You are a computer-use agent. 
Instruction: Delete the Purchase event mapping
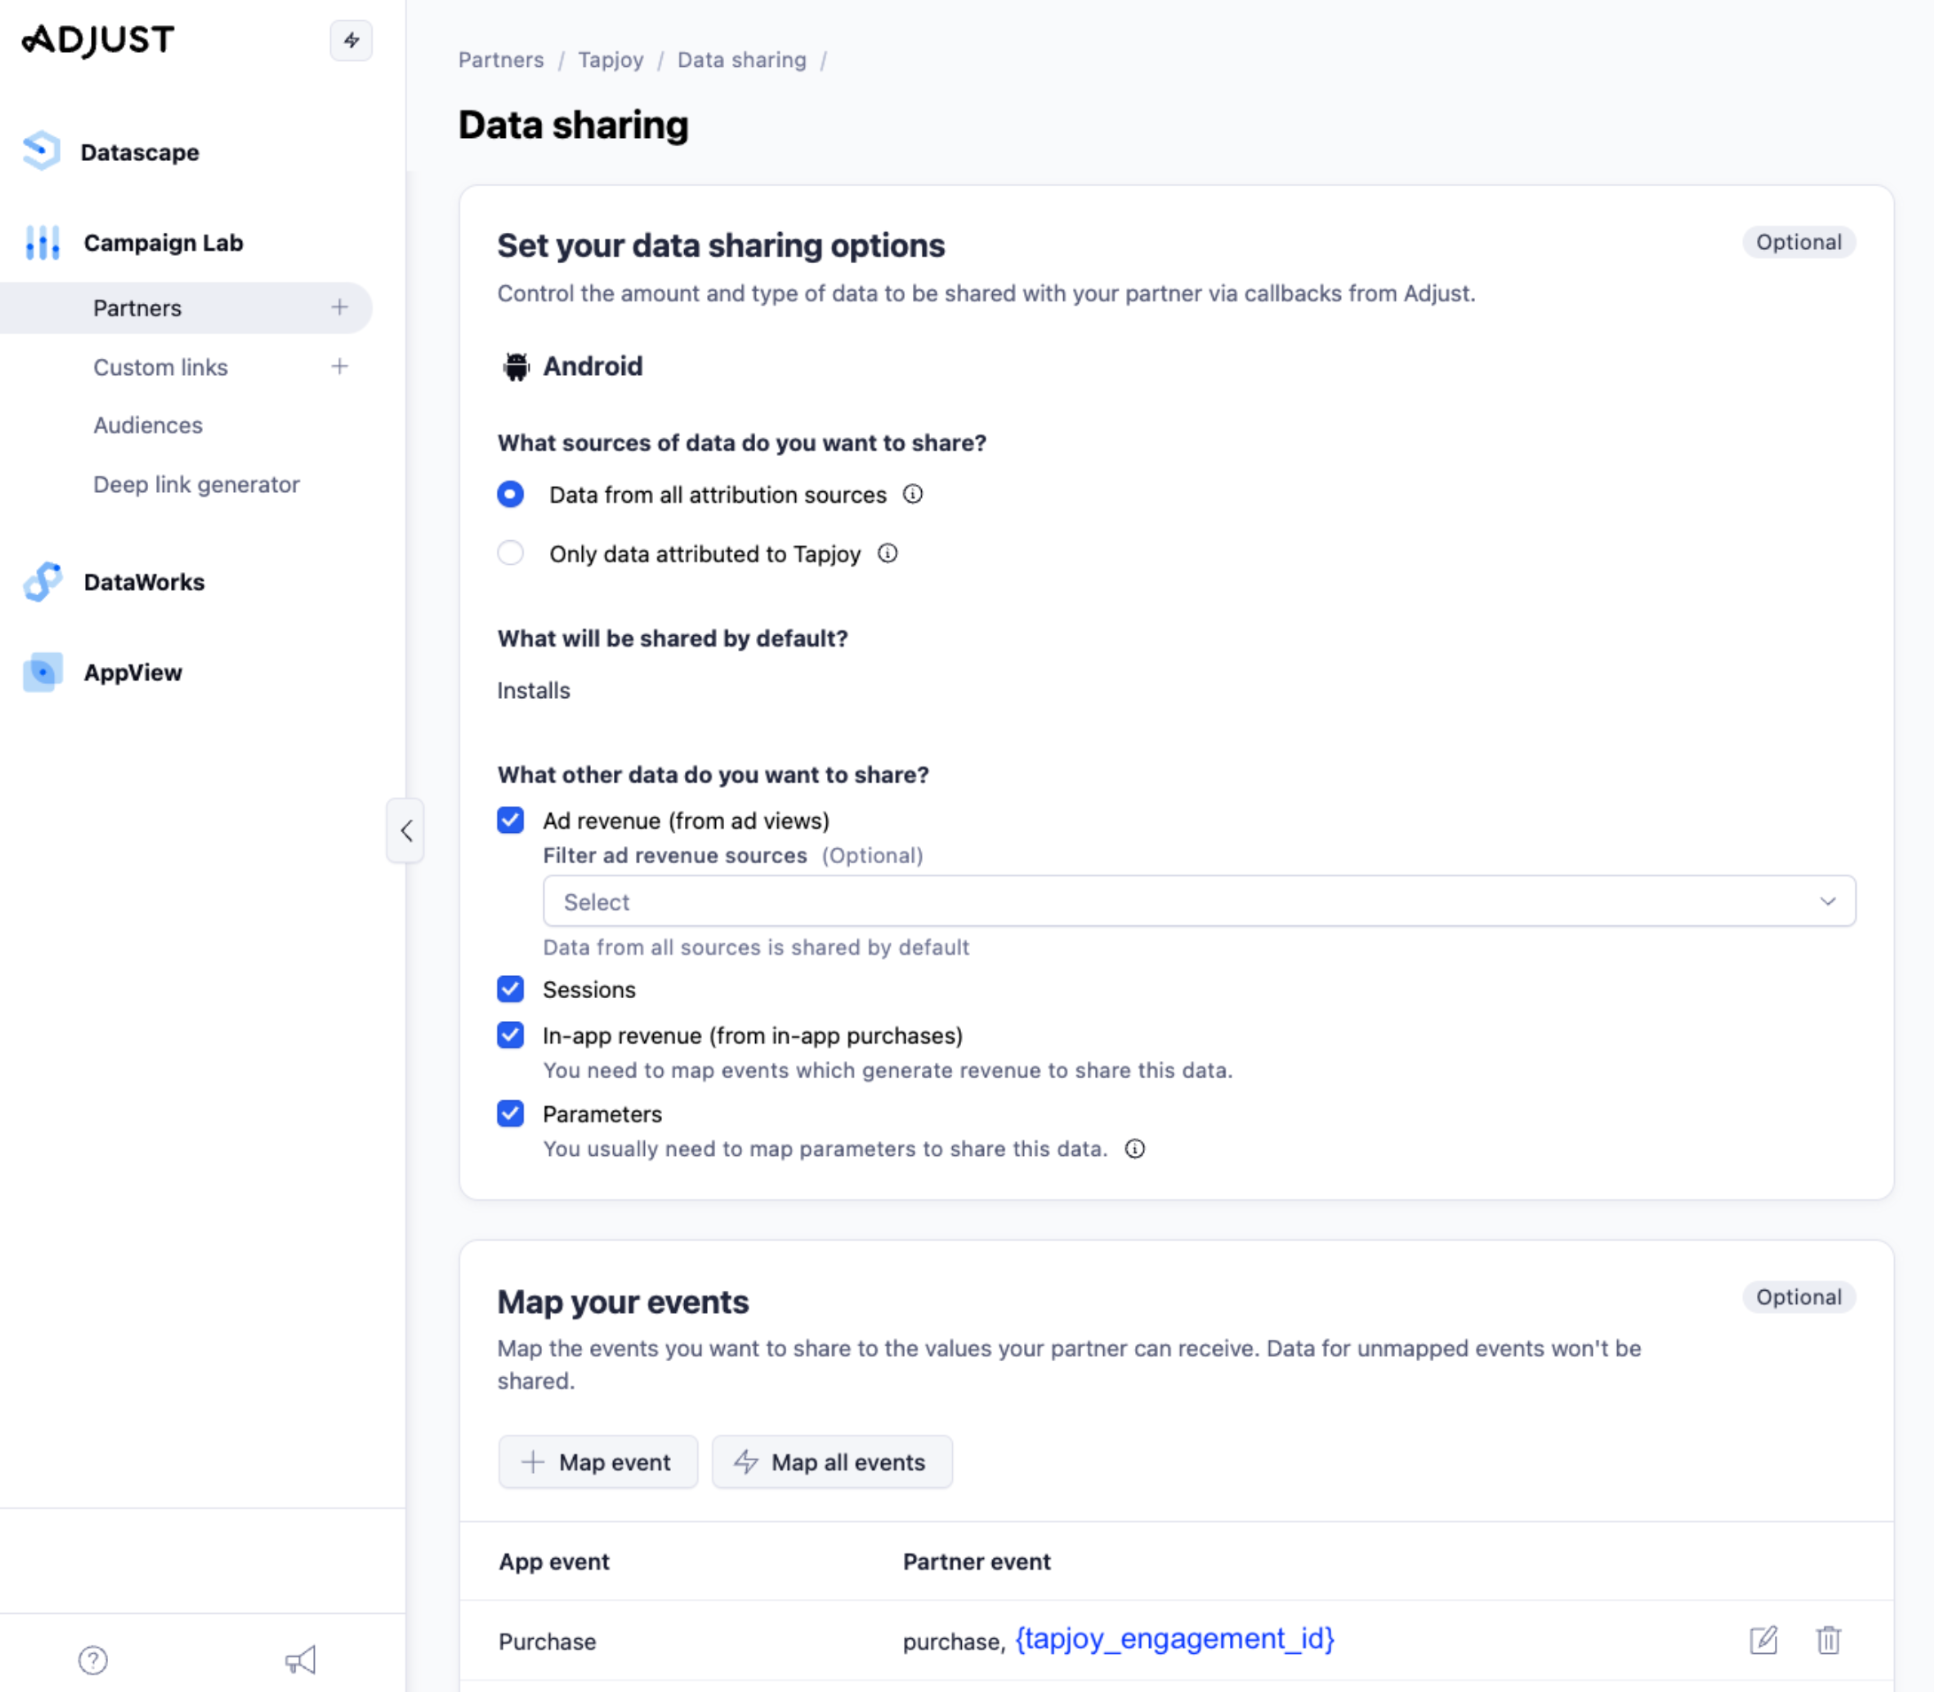(1828, 1640)
